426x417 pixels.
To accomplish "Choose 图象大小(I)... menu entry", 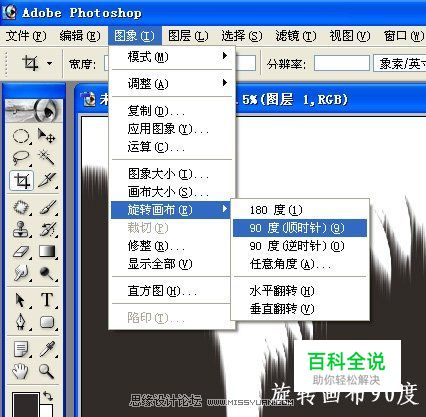I will point(171,174).
